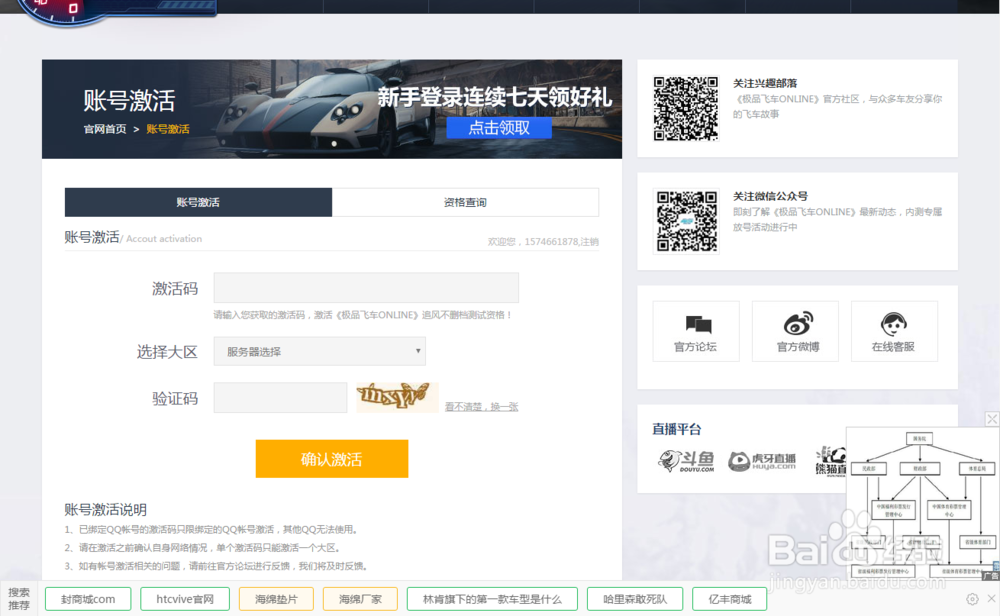
Task: Click the 微信公众号 QR code
Action: tap(686, 221)
